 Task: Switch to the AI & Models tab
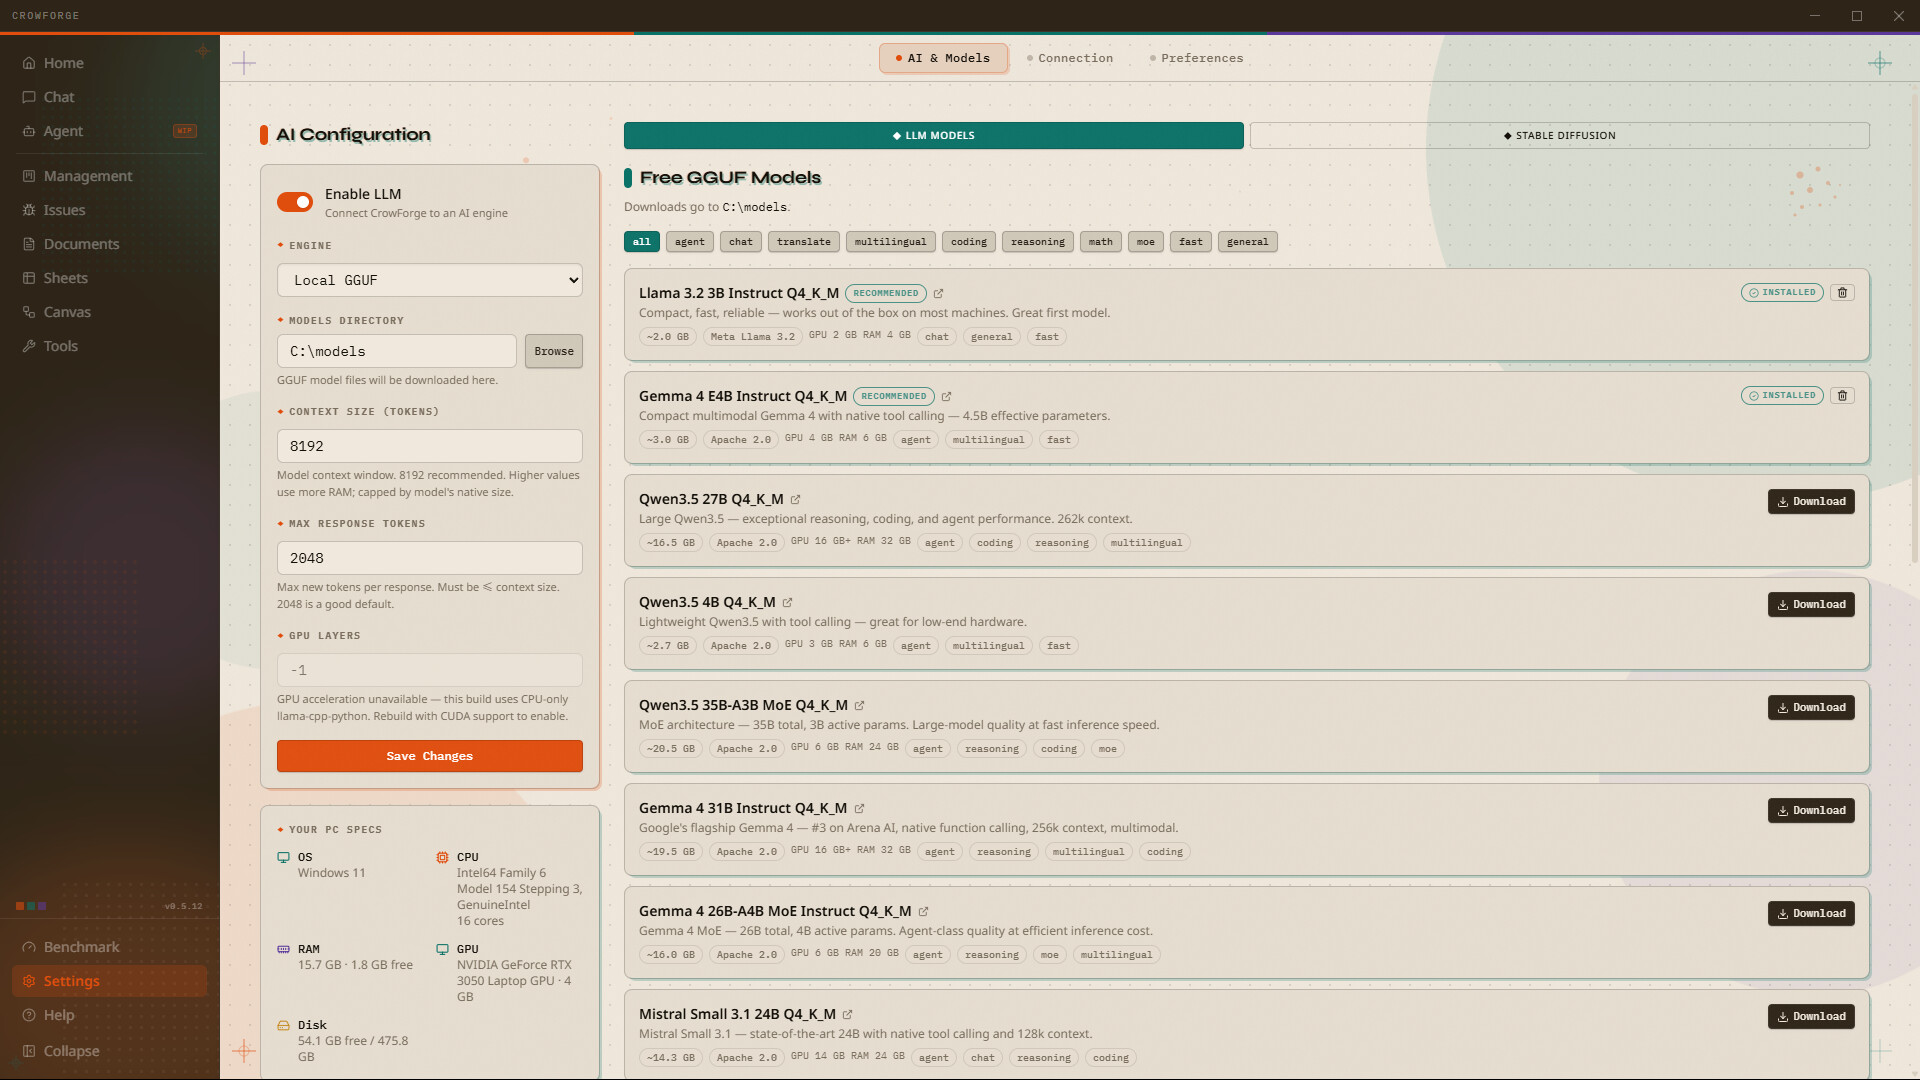943,58
